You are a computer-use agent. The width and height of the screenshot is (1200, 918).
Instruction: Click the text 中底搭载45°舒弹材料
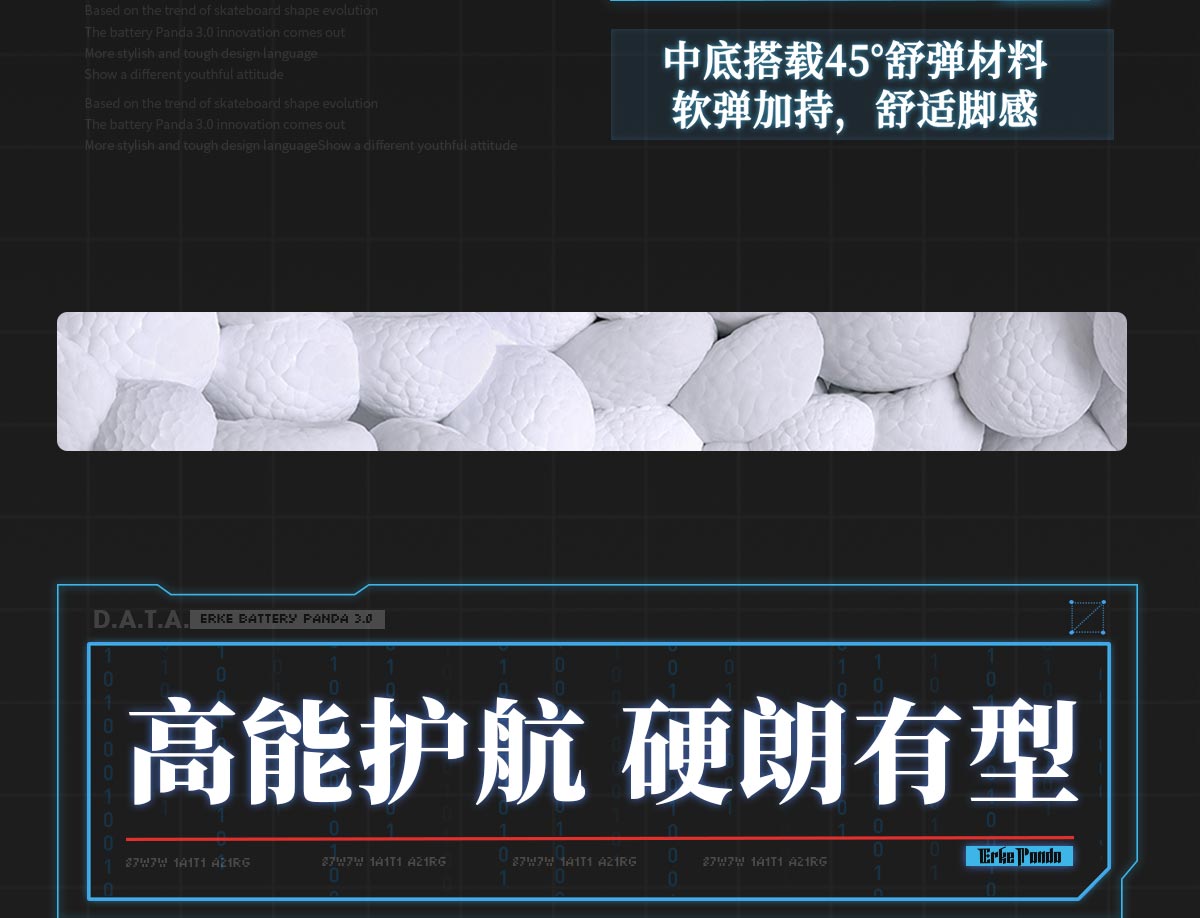click(x=855, y=61)
